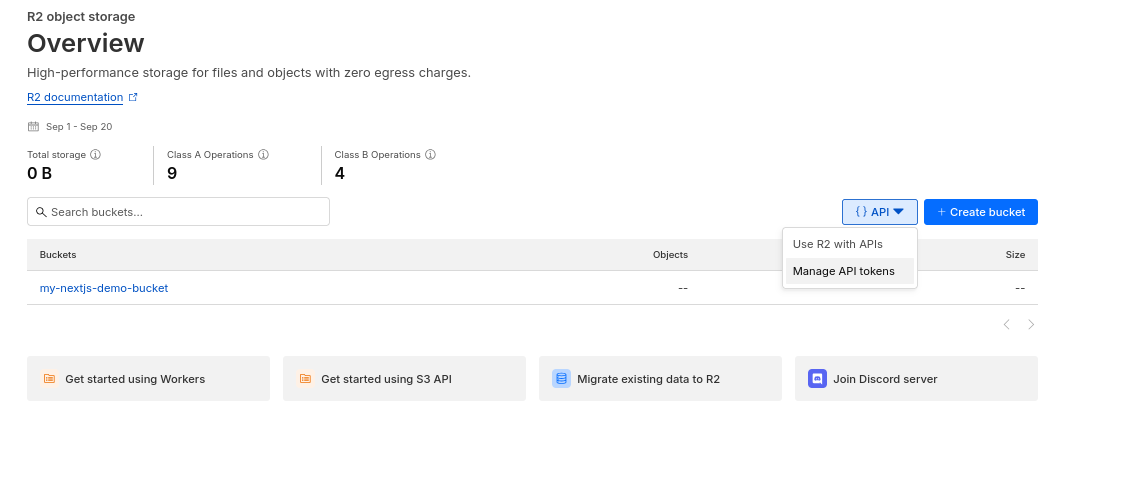This screenshot has height=492, width=1128.
Task: Click the database icon for Migrate data
Action: [x=561, y=379]
